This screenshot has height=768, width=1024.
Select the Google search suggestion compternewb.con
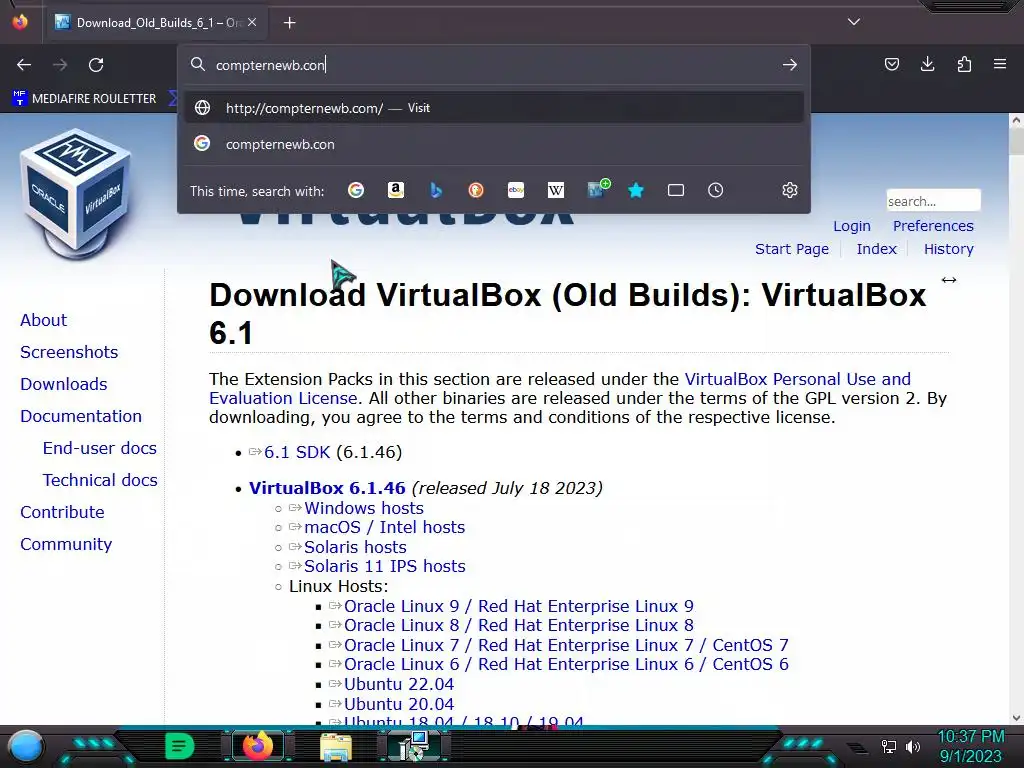coord(494,144)
